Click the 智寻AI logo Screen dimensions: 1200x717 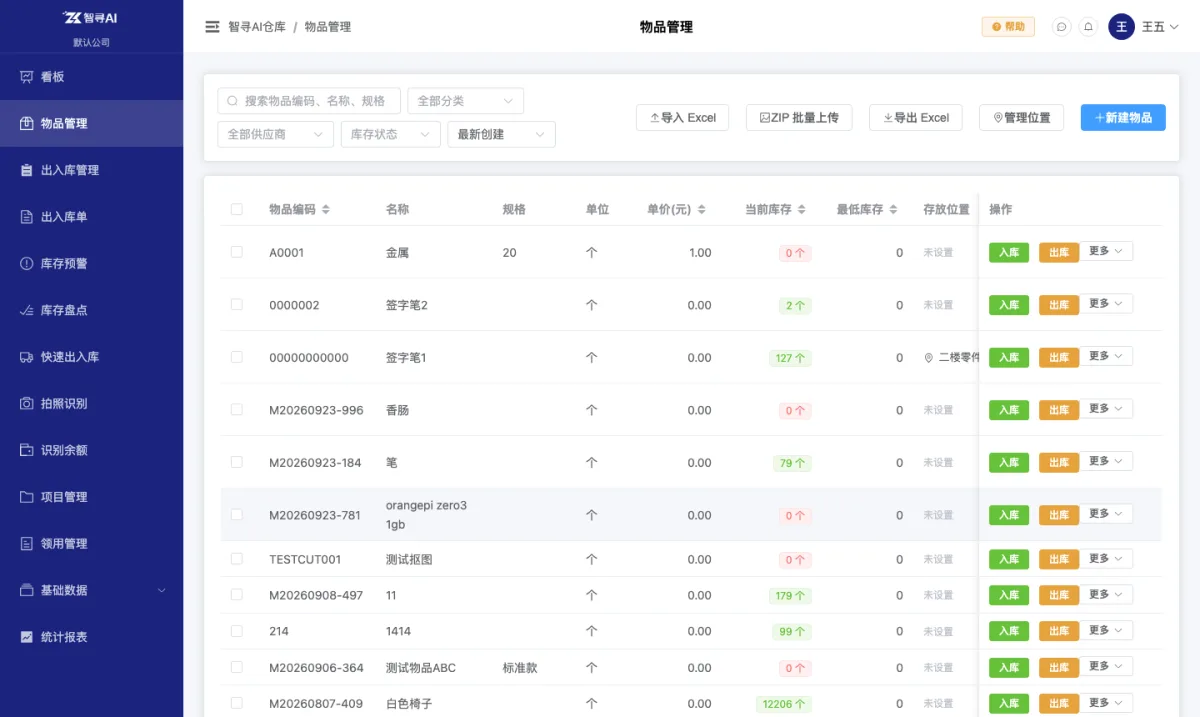tap(91, 17)
